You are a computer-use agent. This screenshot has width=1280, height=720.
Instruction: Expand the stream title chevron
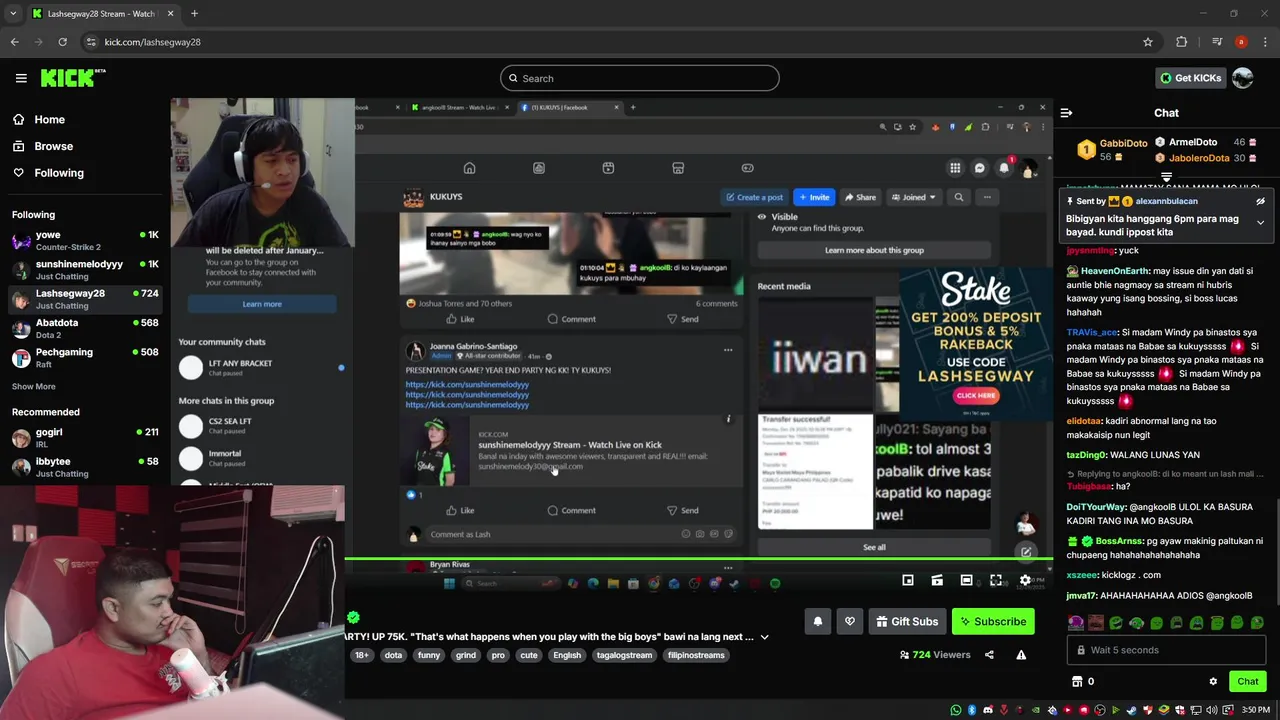[x=765, y=637]
